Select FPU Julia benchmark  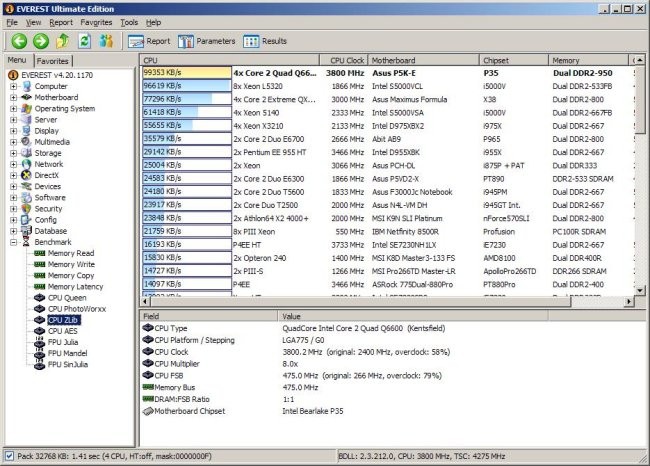pos(63,342)
